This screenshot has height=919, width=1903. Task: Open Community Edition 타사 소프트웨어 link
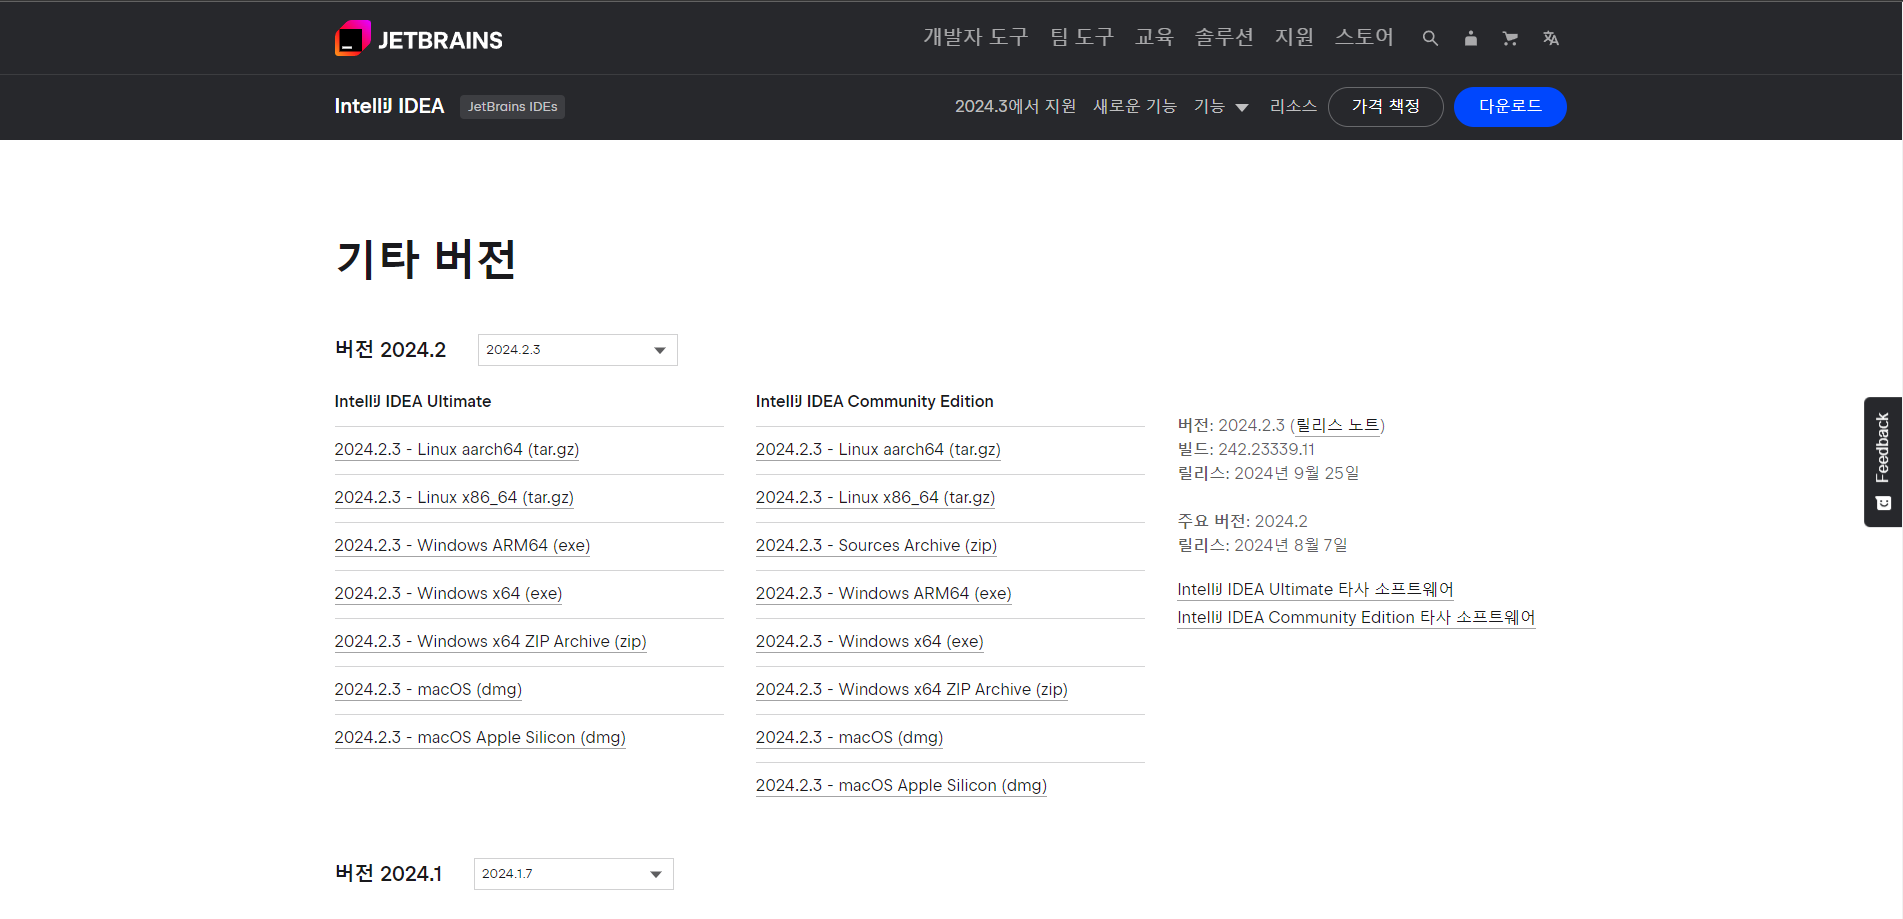[1356, 618]
